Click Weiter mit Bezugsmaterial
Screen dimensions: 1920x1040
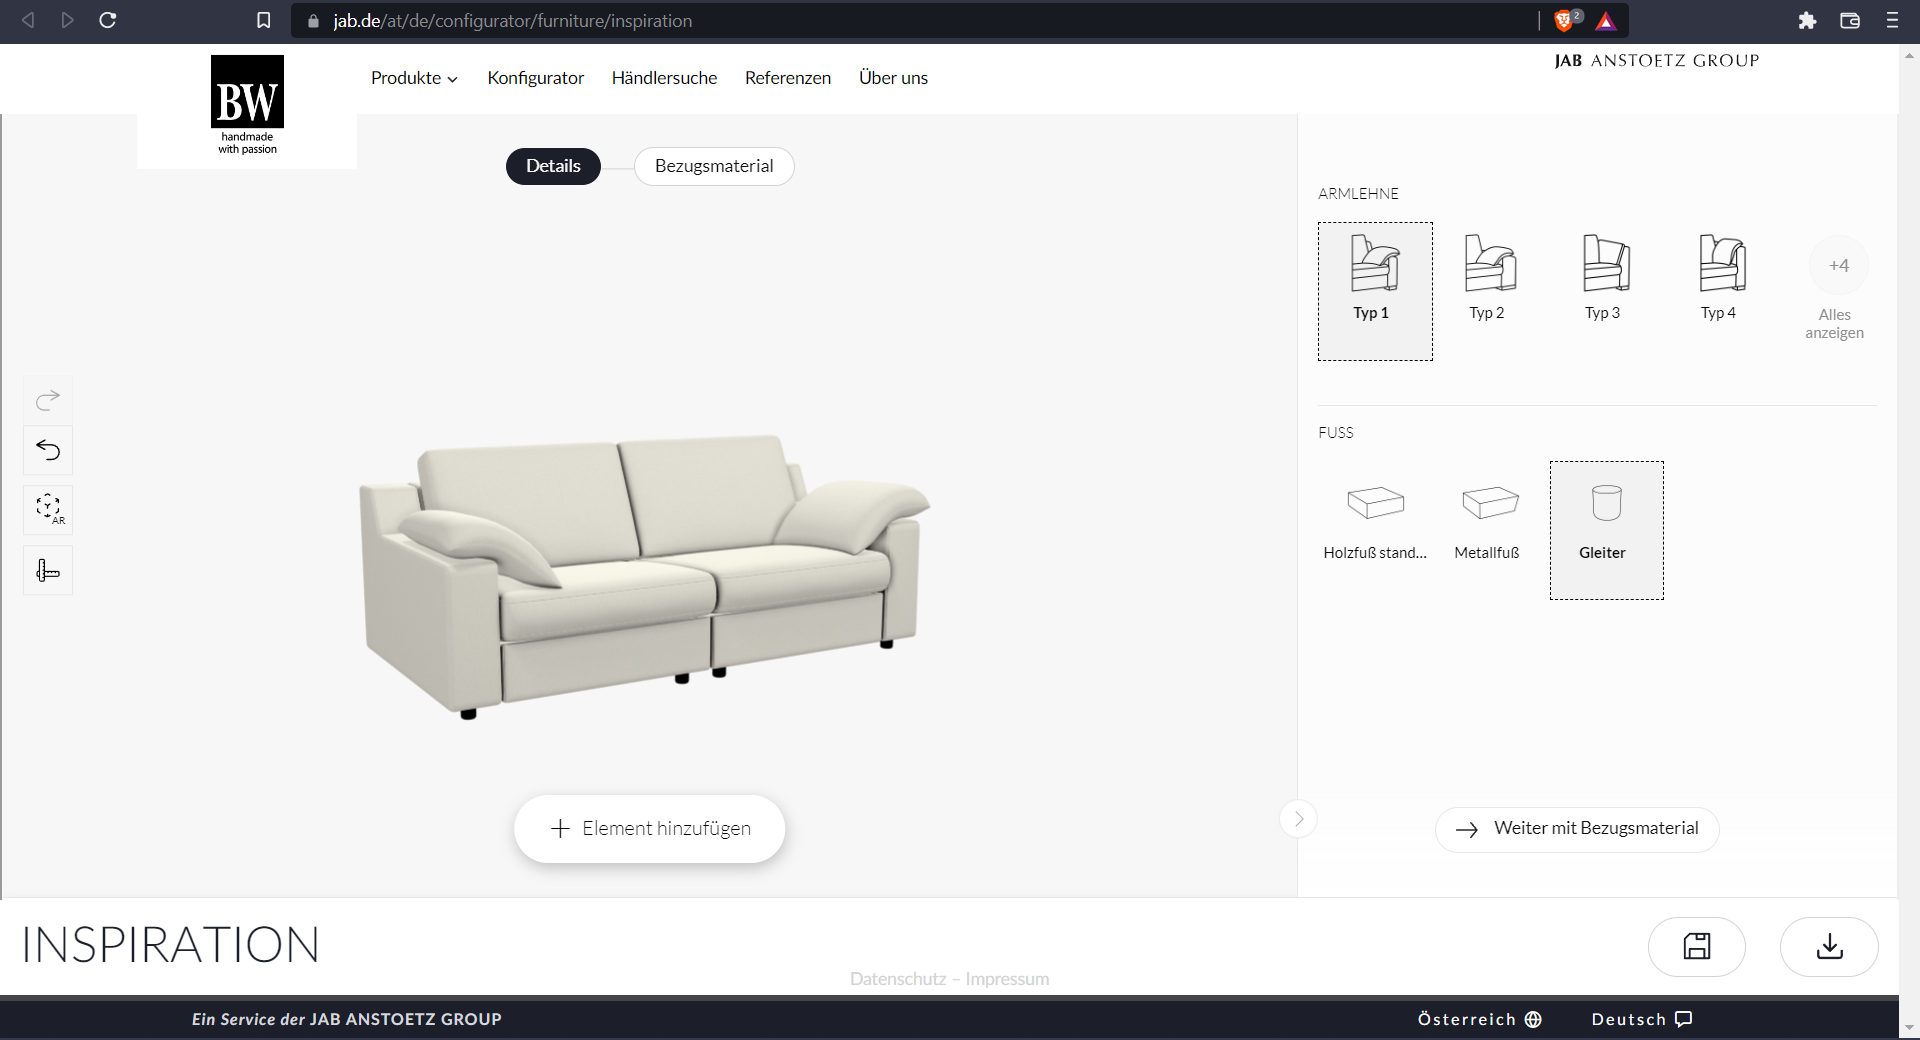click(1576, 828)
